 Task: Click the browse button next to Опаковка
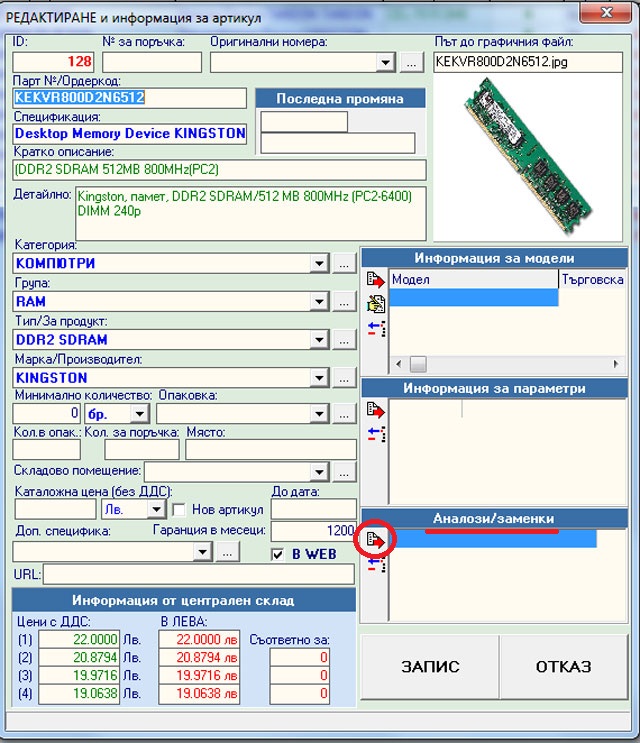[x=344, y=414]
